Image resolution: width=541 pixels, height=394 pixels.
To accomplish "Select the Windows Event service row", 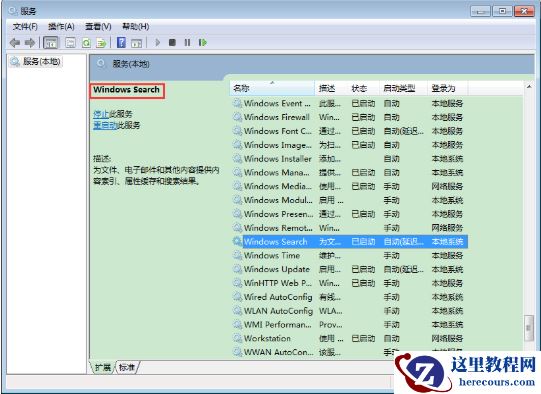I will click(x=350, y=103).
